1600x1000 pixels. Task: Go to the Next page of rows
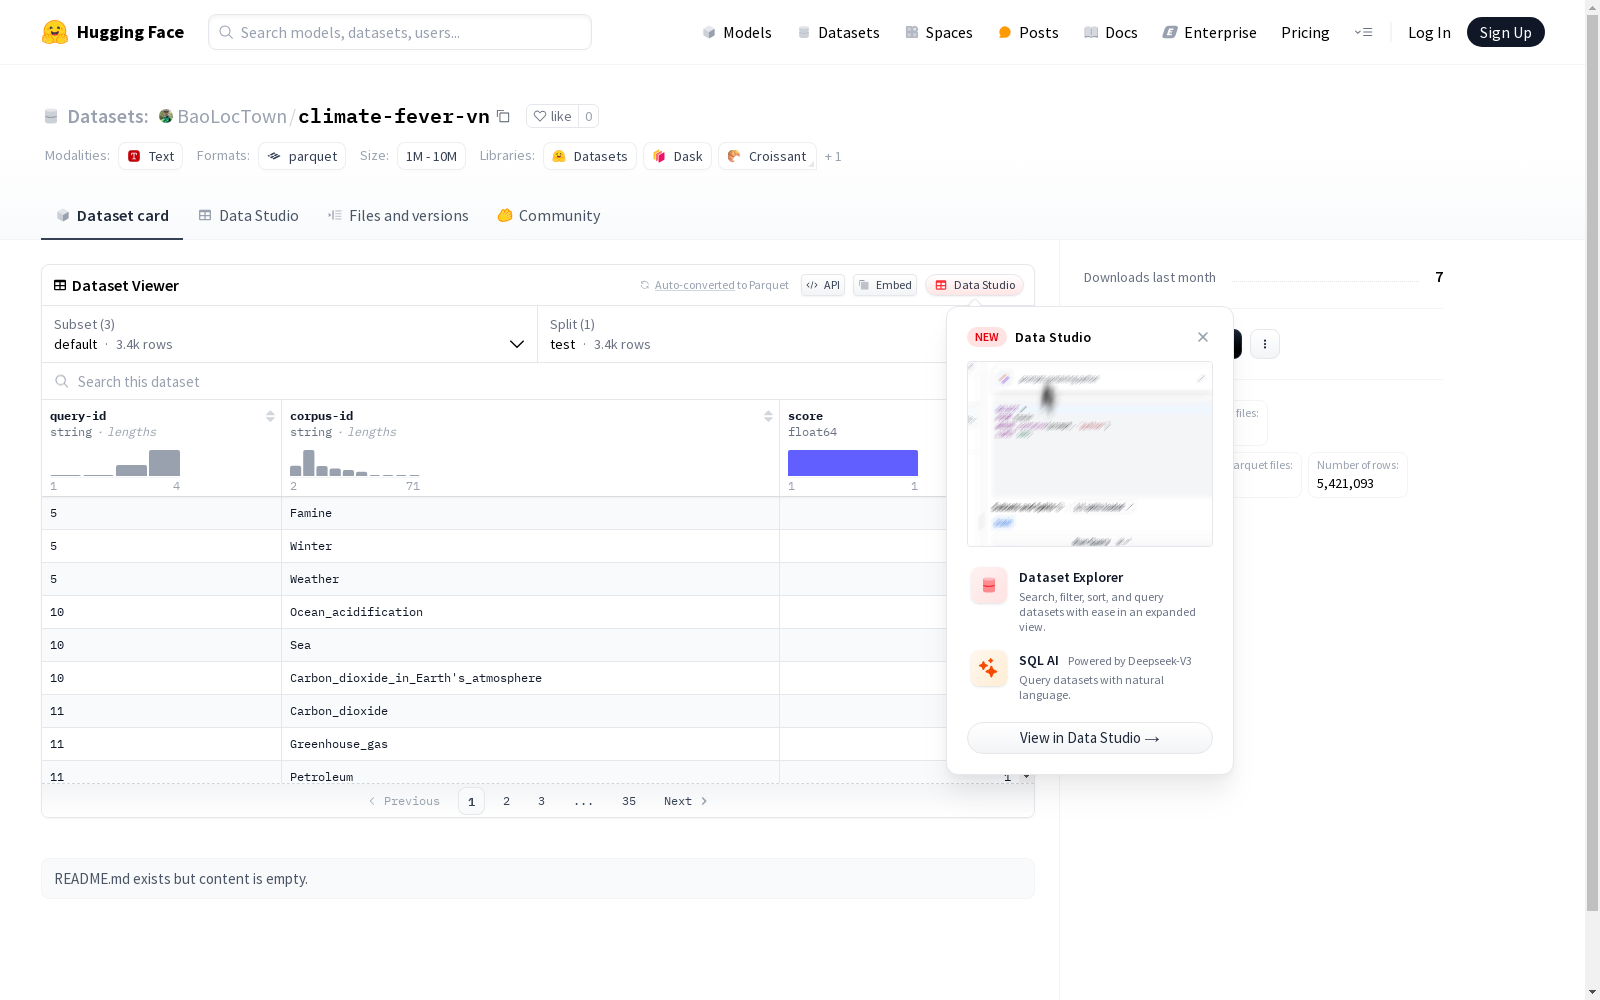[x=686, y=801]
